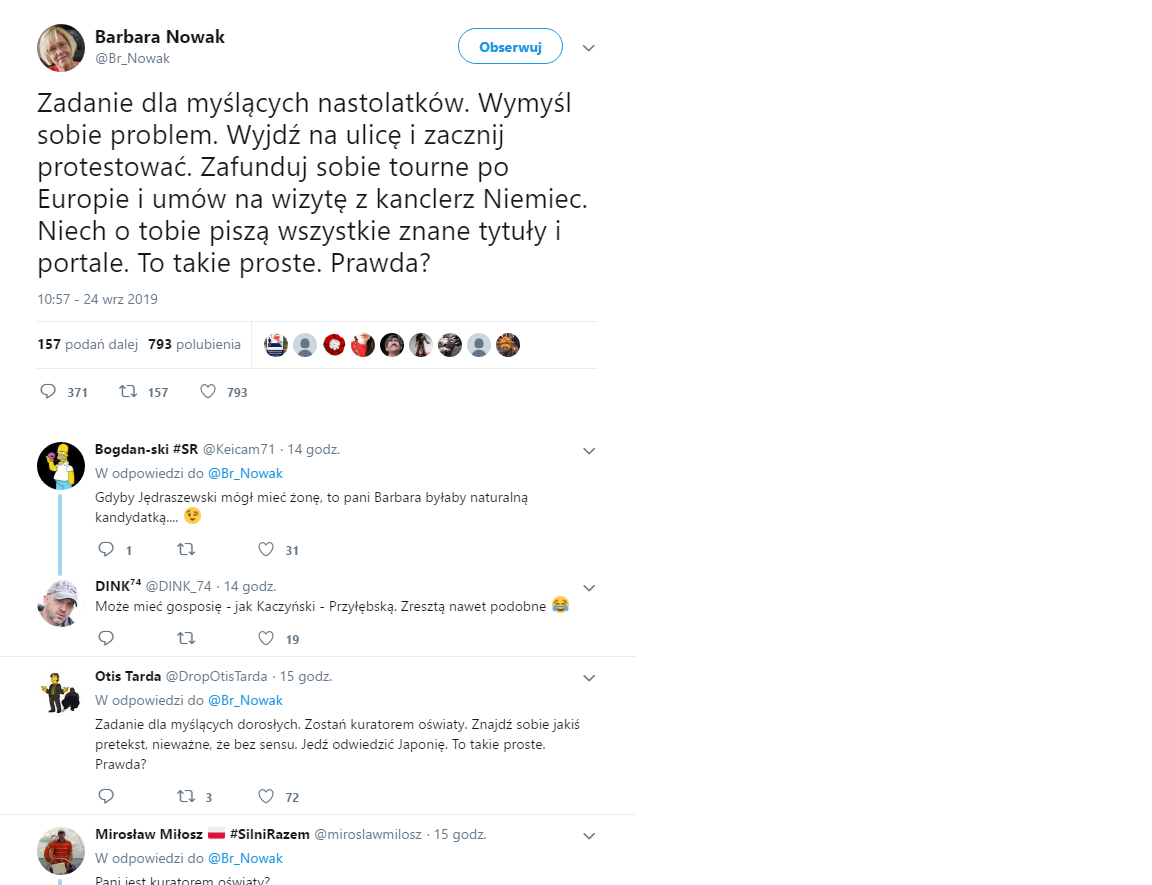
Task: Click Barbara Nowak's profile picture
Action: pos(61,48)
